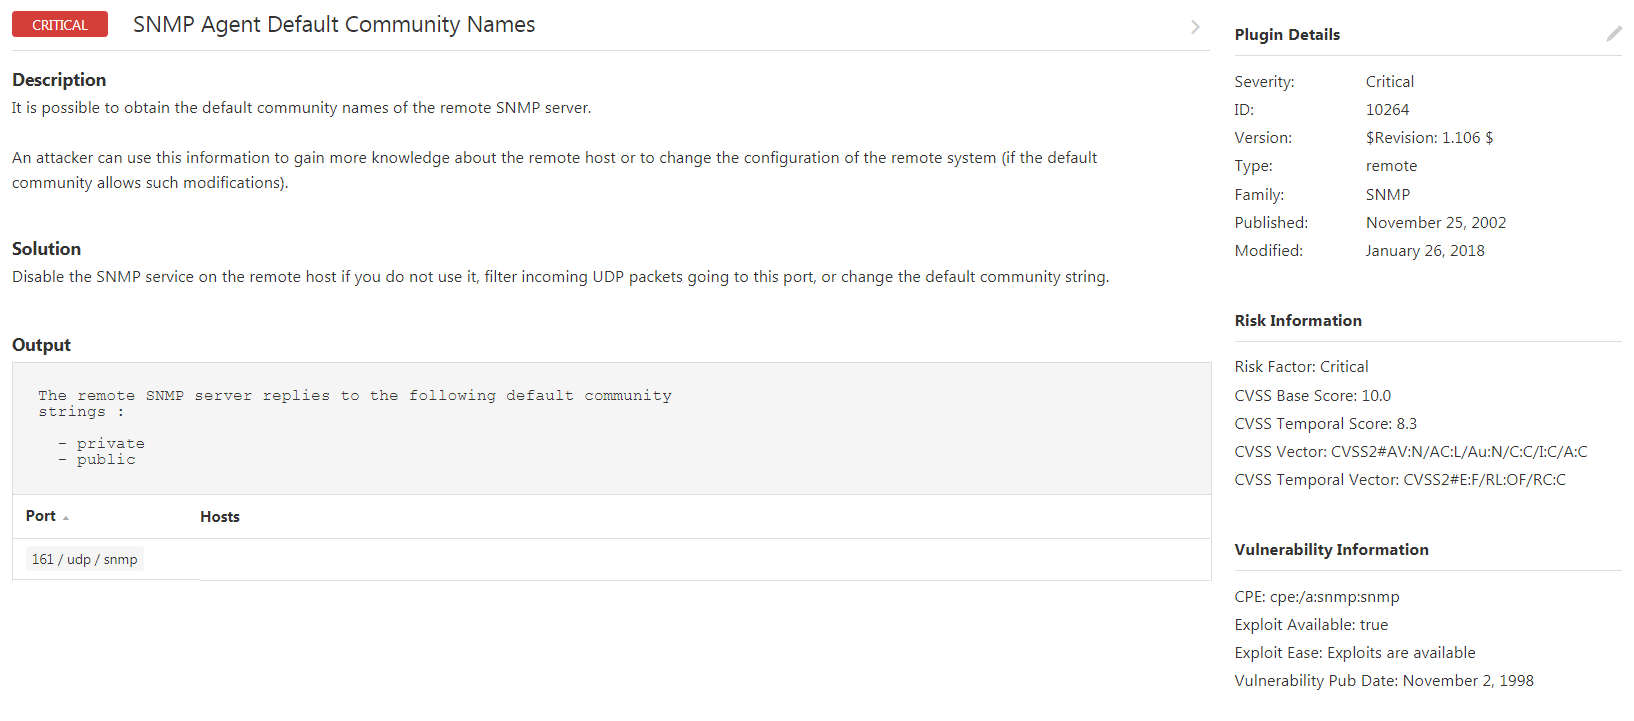The height and width of the screenshot is (721, 1634).
Task: Click the plugin ID value 10264
Action: pyautogui.click(x=1387, y=110)
